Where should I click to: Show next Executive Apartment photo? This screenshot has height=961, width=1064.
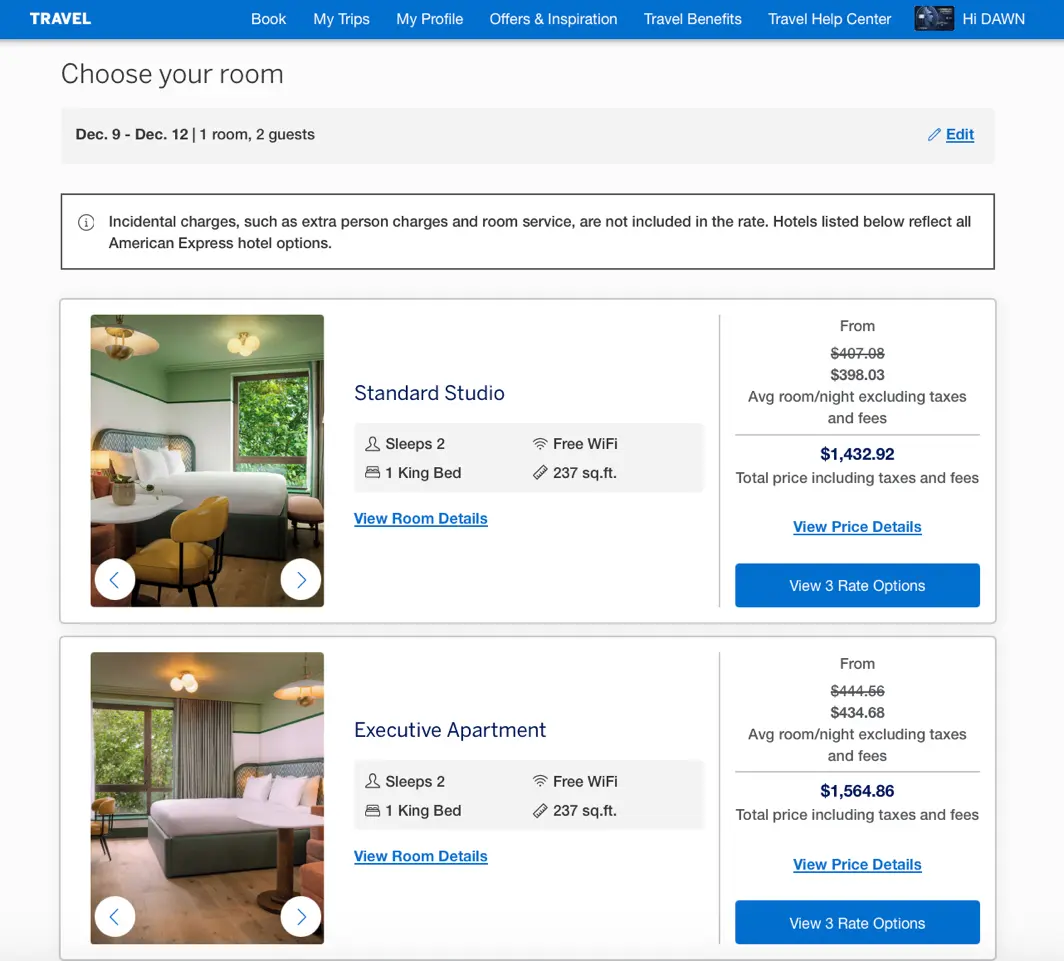pos(301,916)
